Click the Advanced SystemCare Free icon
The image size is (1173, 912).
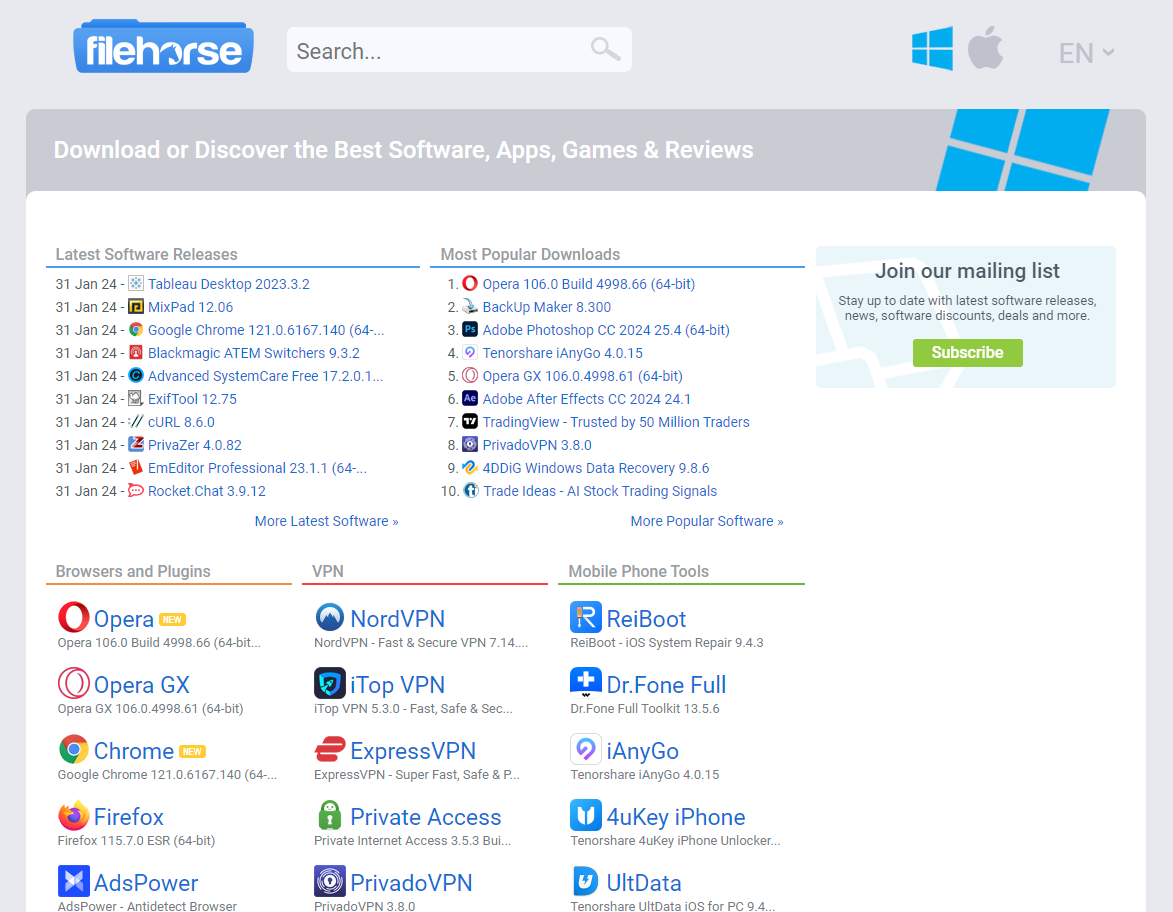pyautogui.click(x=136, y=376)
